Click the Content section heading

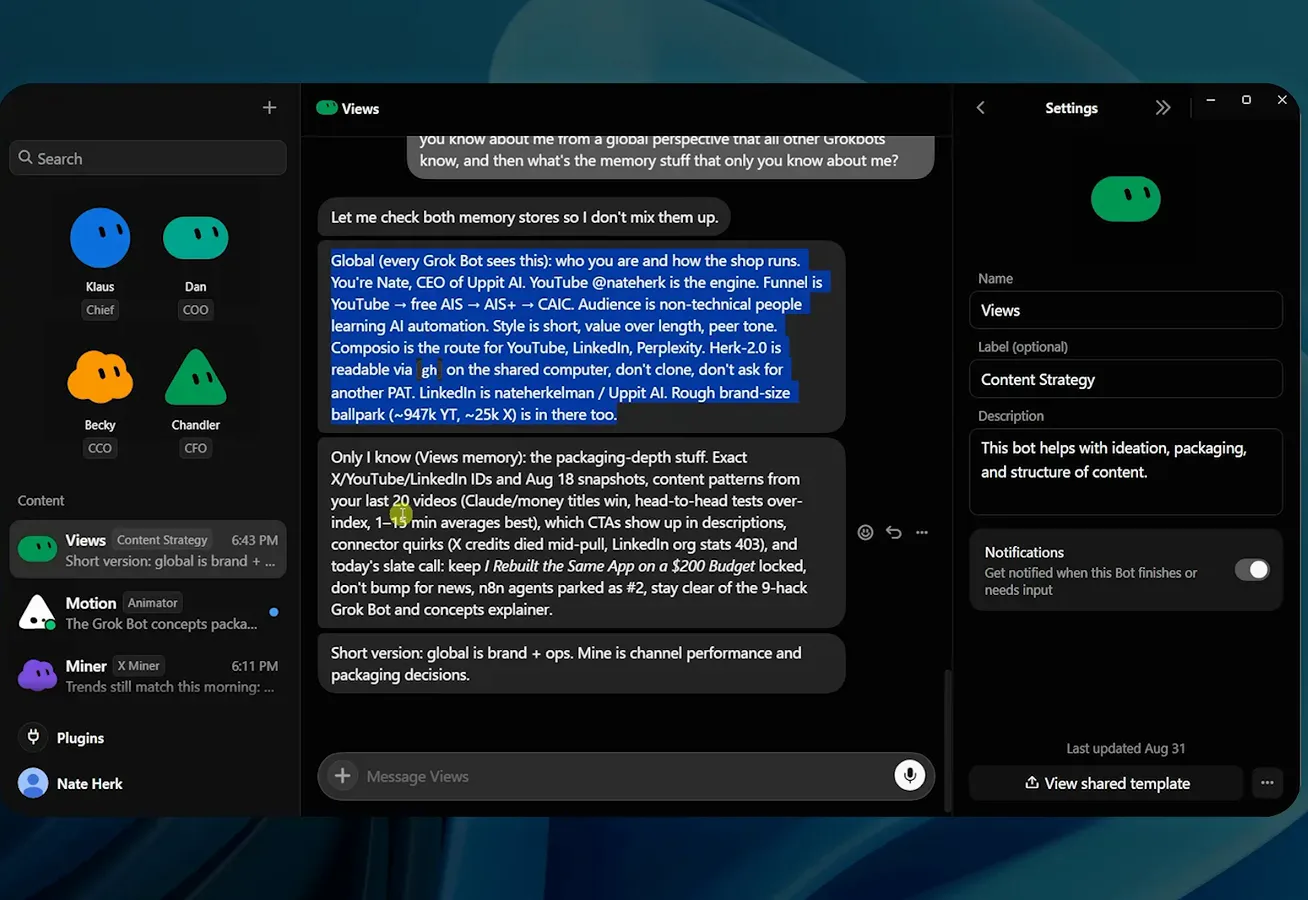(x=41, y=500)
